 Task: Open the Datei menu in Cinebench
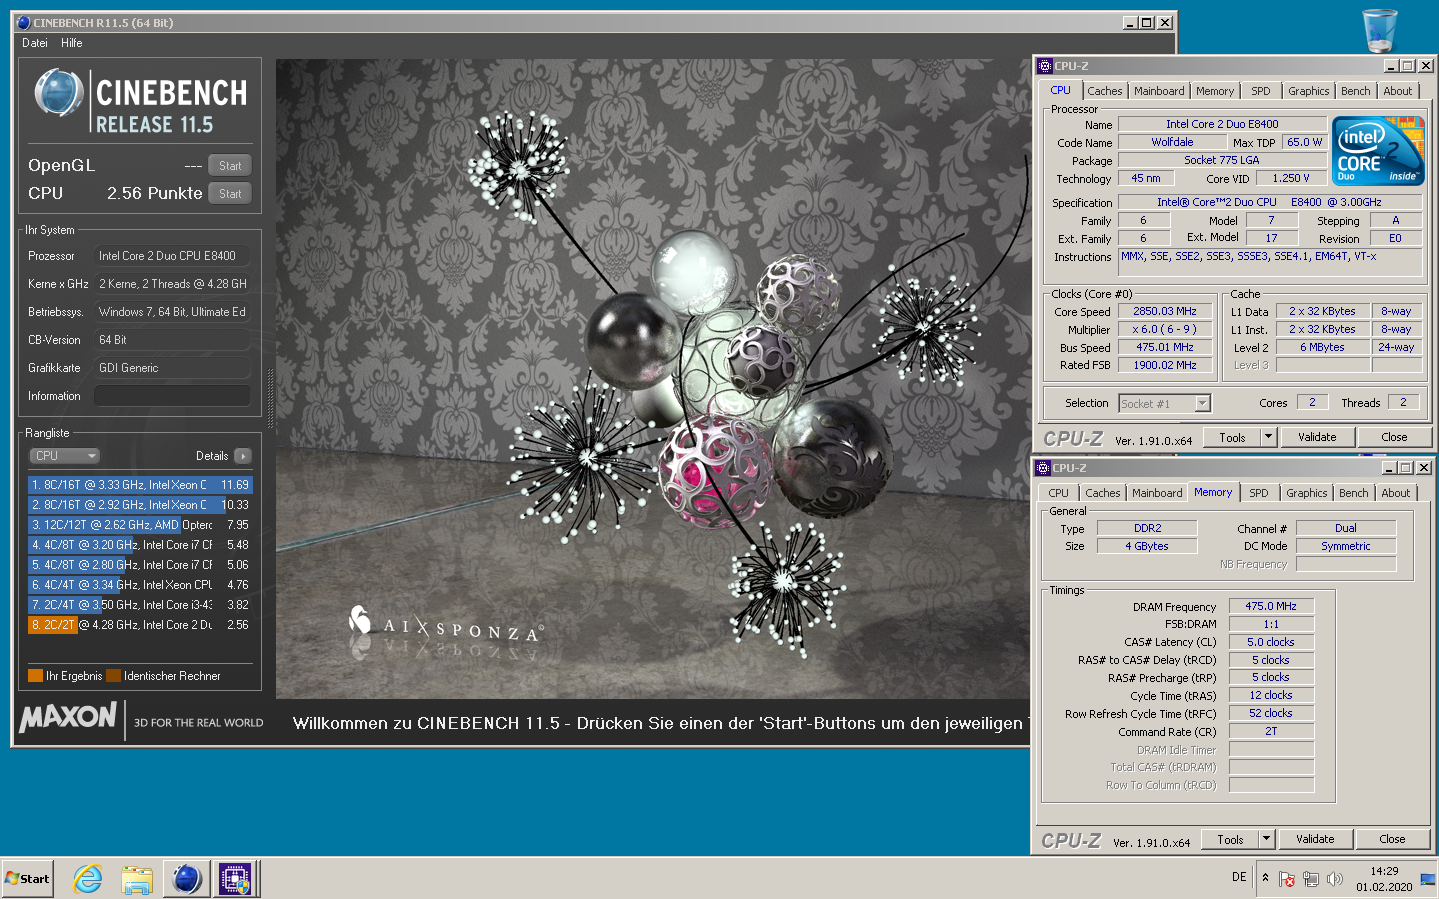pos(35,43)
